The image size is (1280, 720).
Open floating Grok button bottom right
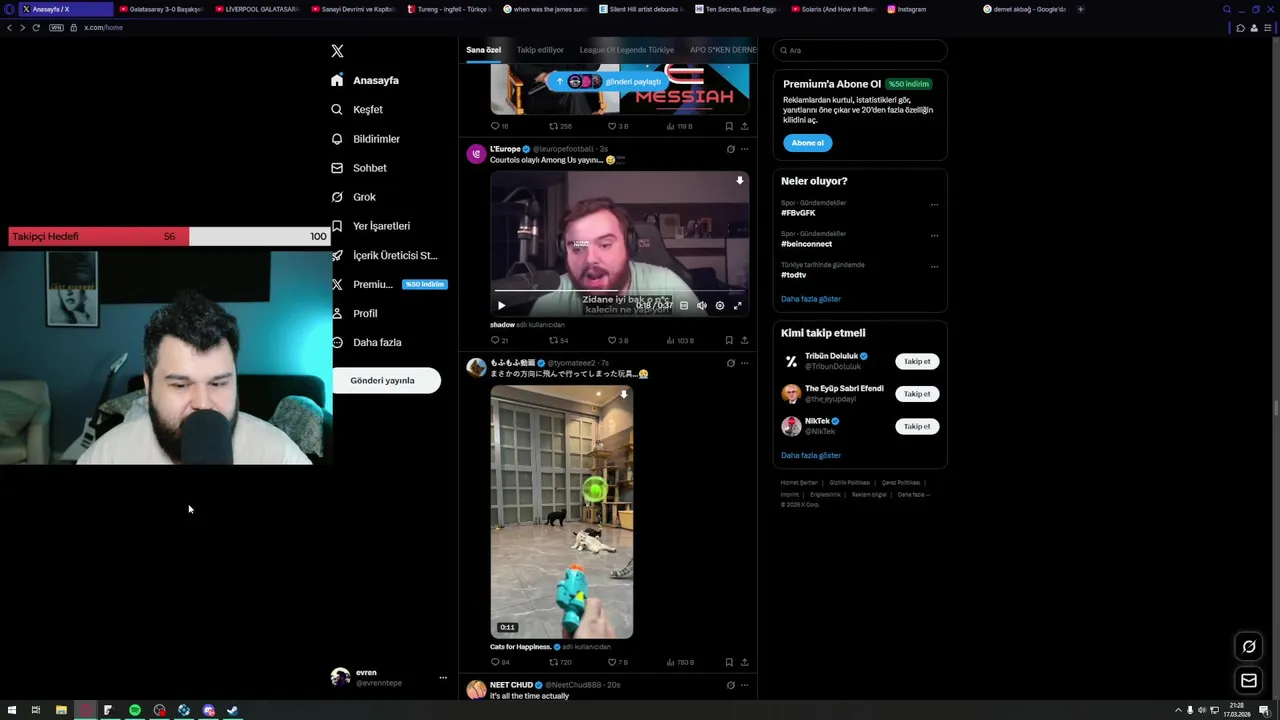[x=1249, y=647]
